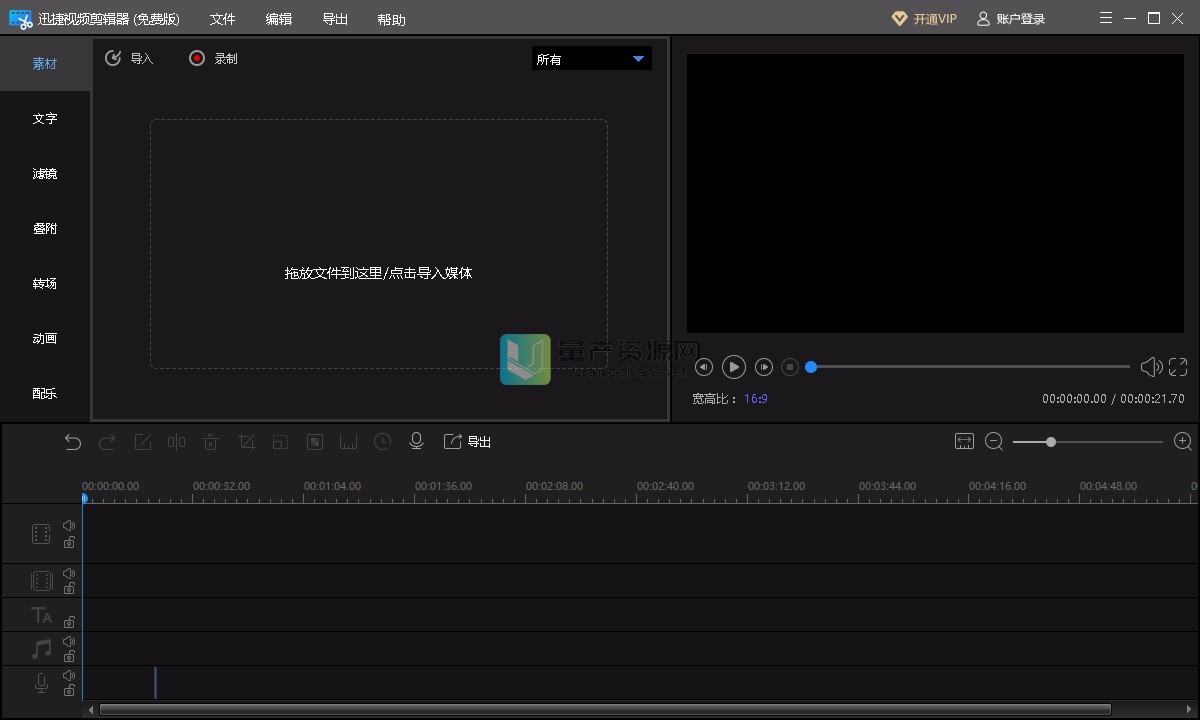This screenshot has width=1200, height=720.
Task: Open the hamburger settings menu in title bar
Action: coord(1105,18)
